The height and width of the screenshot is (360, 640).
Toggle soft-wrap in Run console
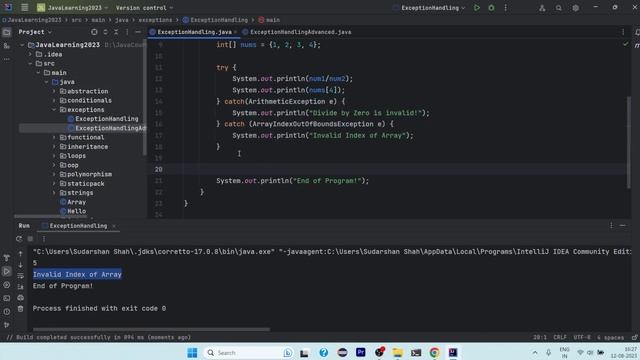click(x=20, y=276)
